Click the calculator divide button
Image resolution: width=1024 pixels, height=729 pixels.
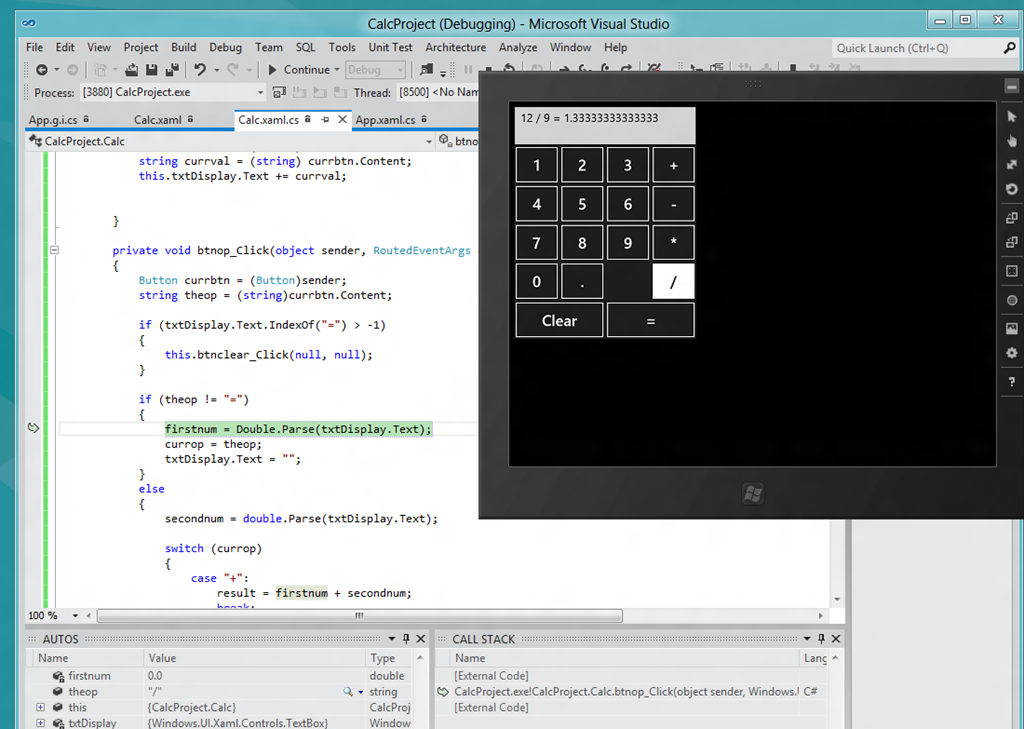click(x=673, y=282)
